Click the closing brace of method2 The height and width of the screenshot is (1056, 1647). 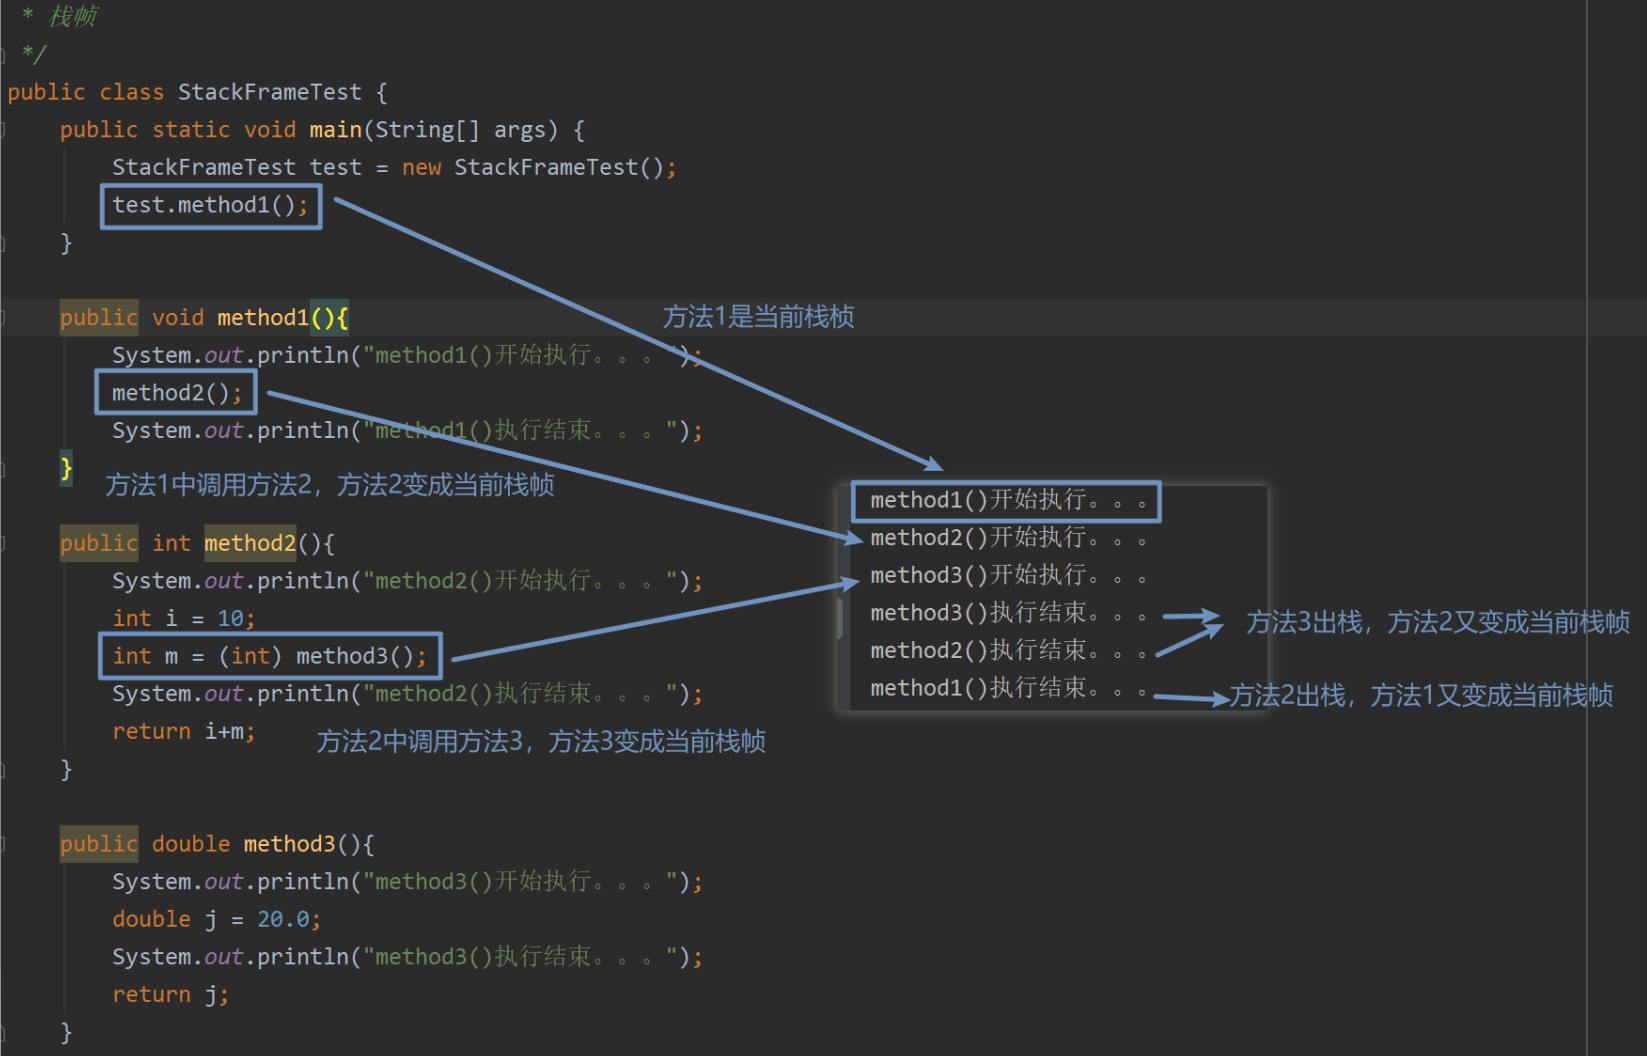click(66, 769)
